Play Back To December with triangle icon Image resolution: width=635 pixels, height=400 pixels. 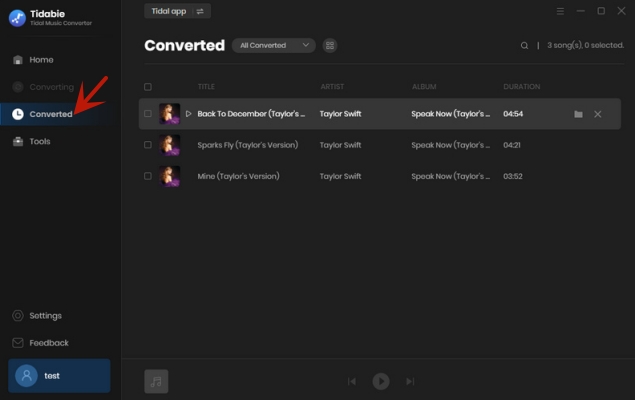(188, 114)
